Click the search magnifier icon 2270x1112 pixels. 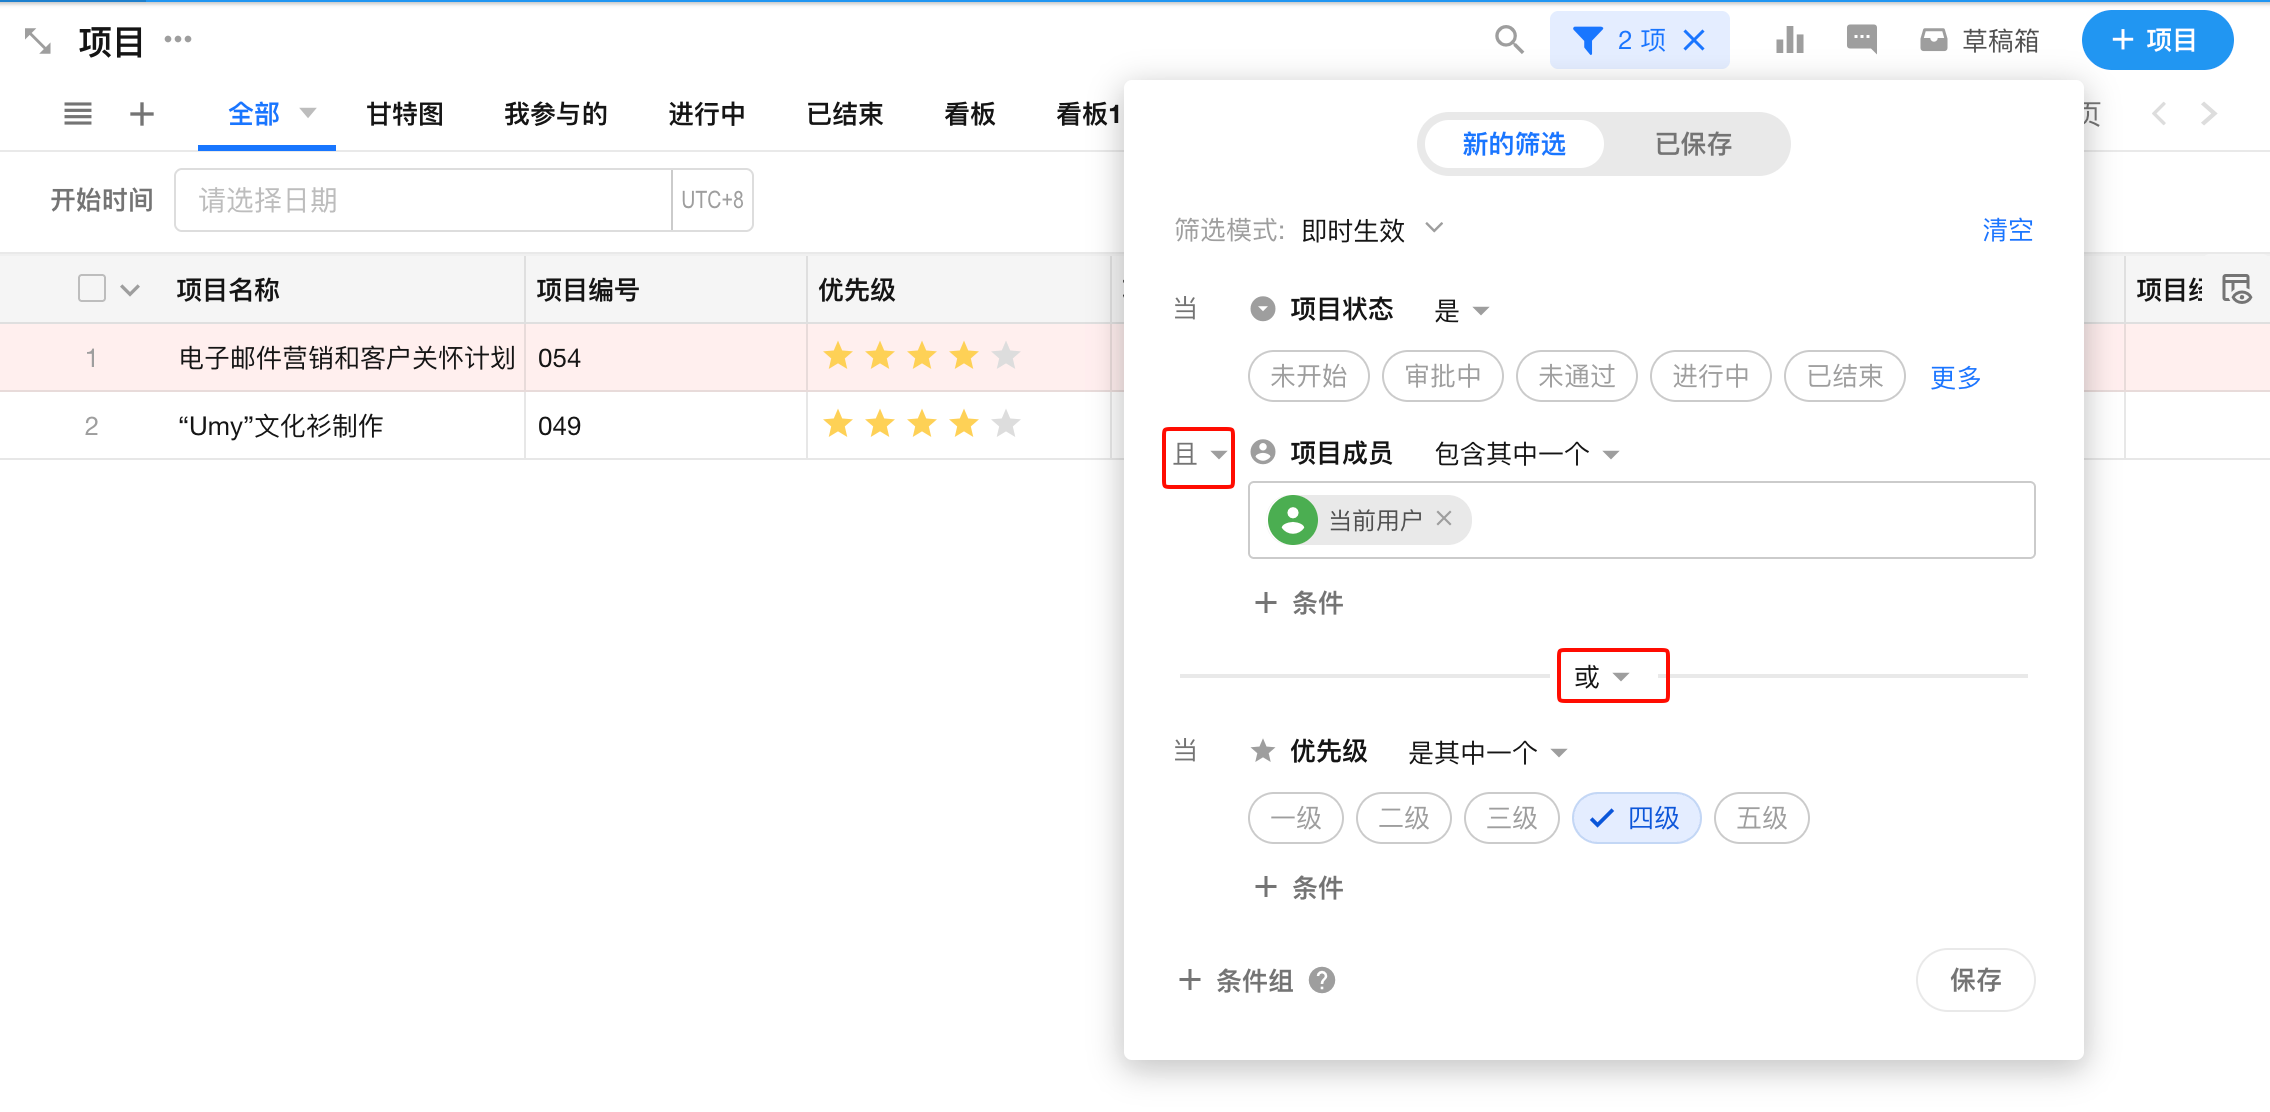pos(1508,40)
